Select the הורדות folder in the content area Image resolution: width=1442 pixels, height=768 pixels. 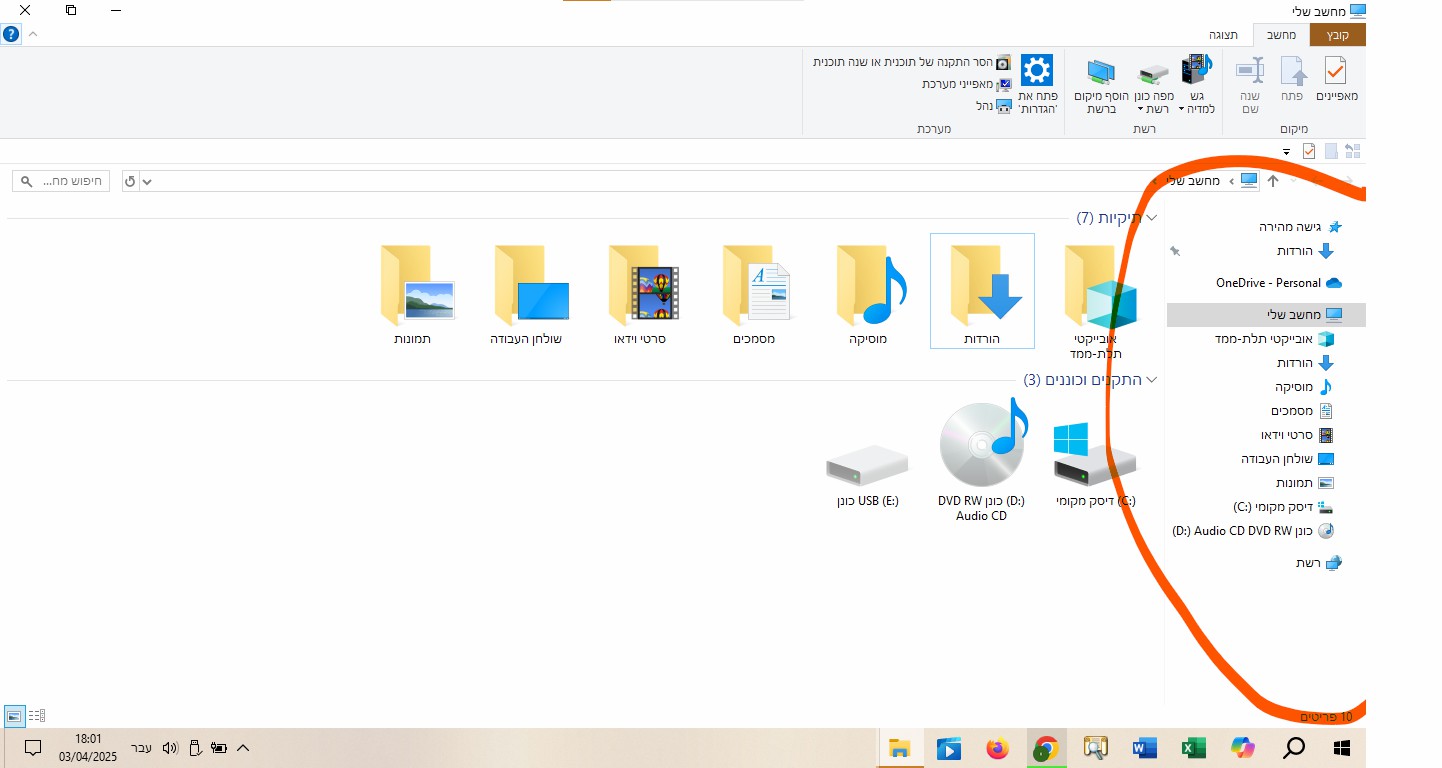[x=982, y=292]
